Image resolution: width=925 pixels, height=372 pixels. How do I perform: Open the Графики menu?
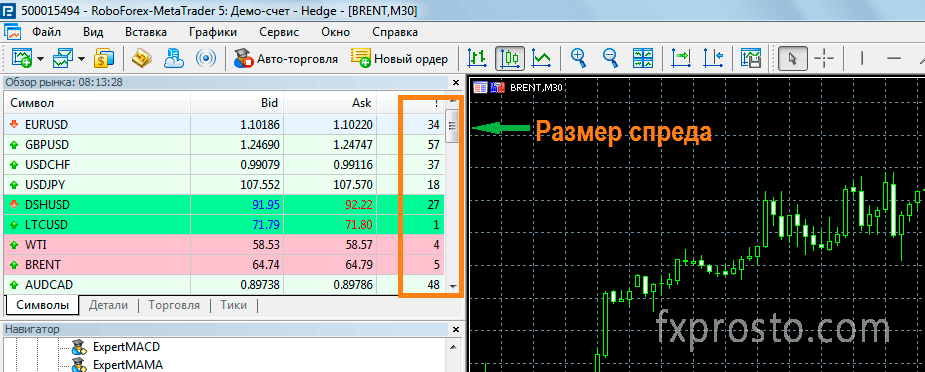(x=213, y=32)
